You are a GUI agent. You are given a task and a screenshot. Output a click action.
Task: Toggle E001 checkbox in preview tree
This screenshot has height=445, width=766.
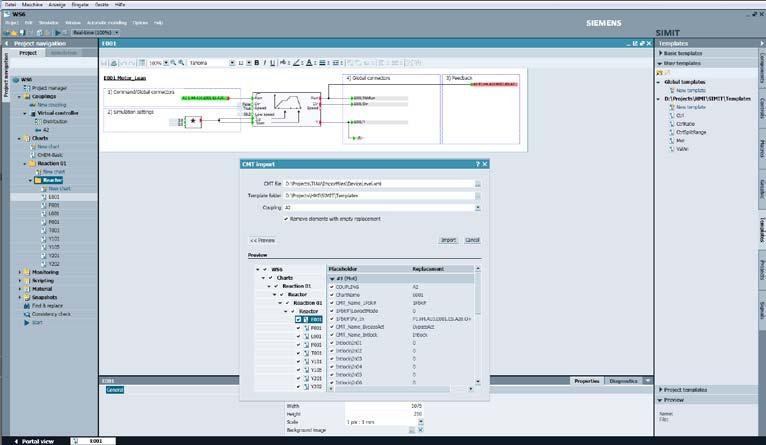(298, 319)
